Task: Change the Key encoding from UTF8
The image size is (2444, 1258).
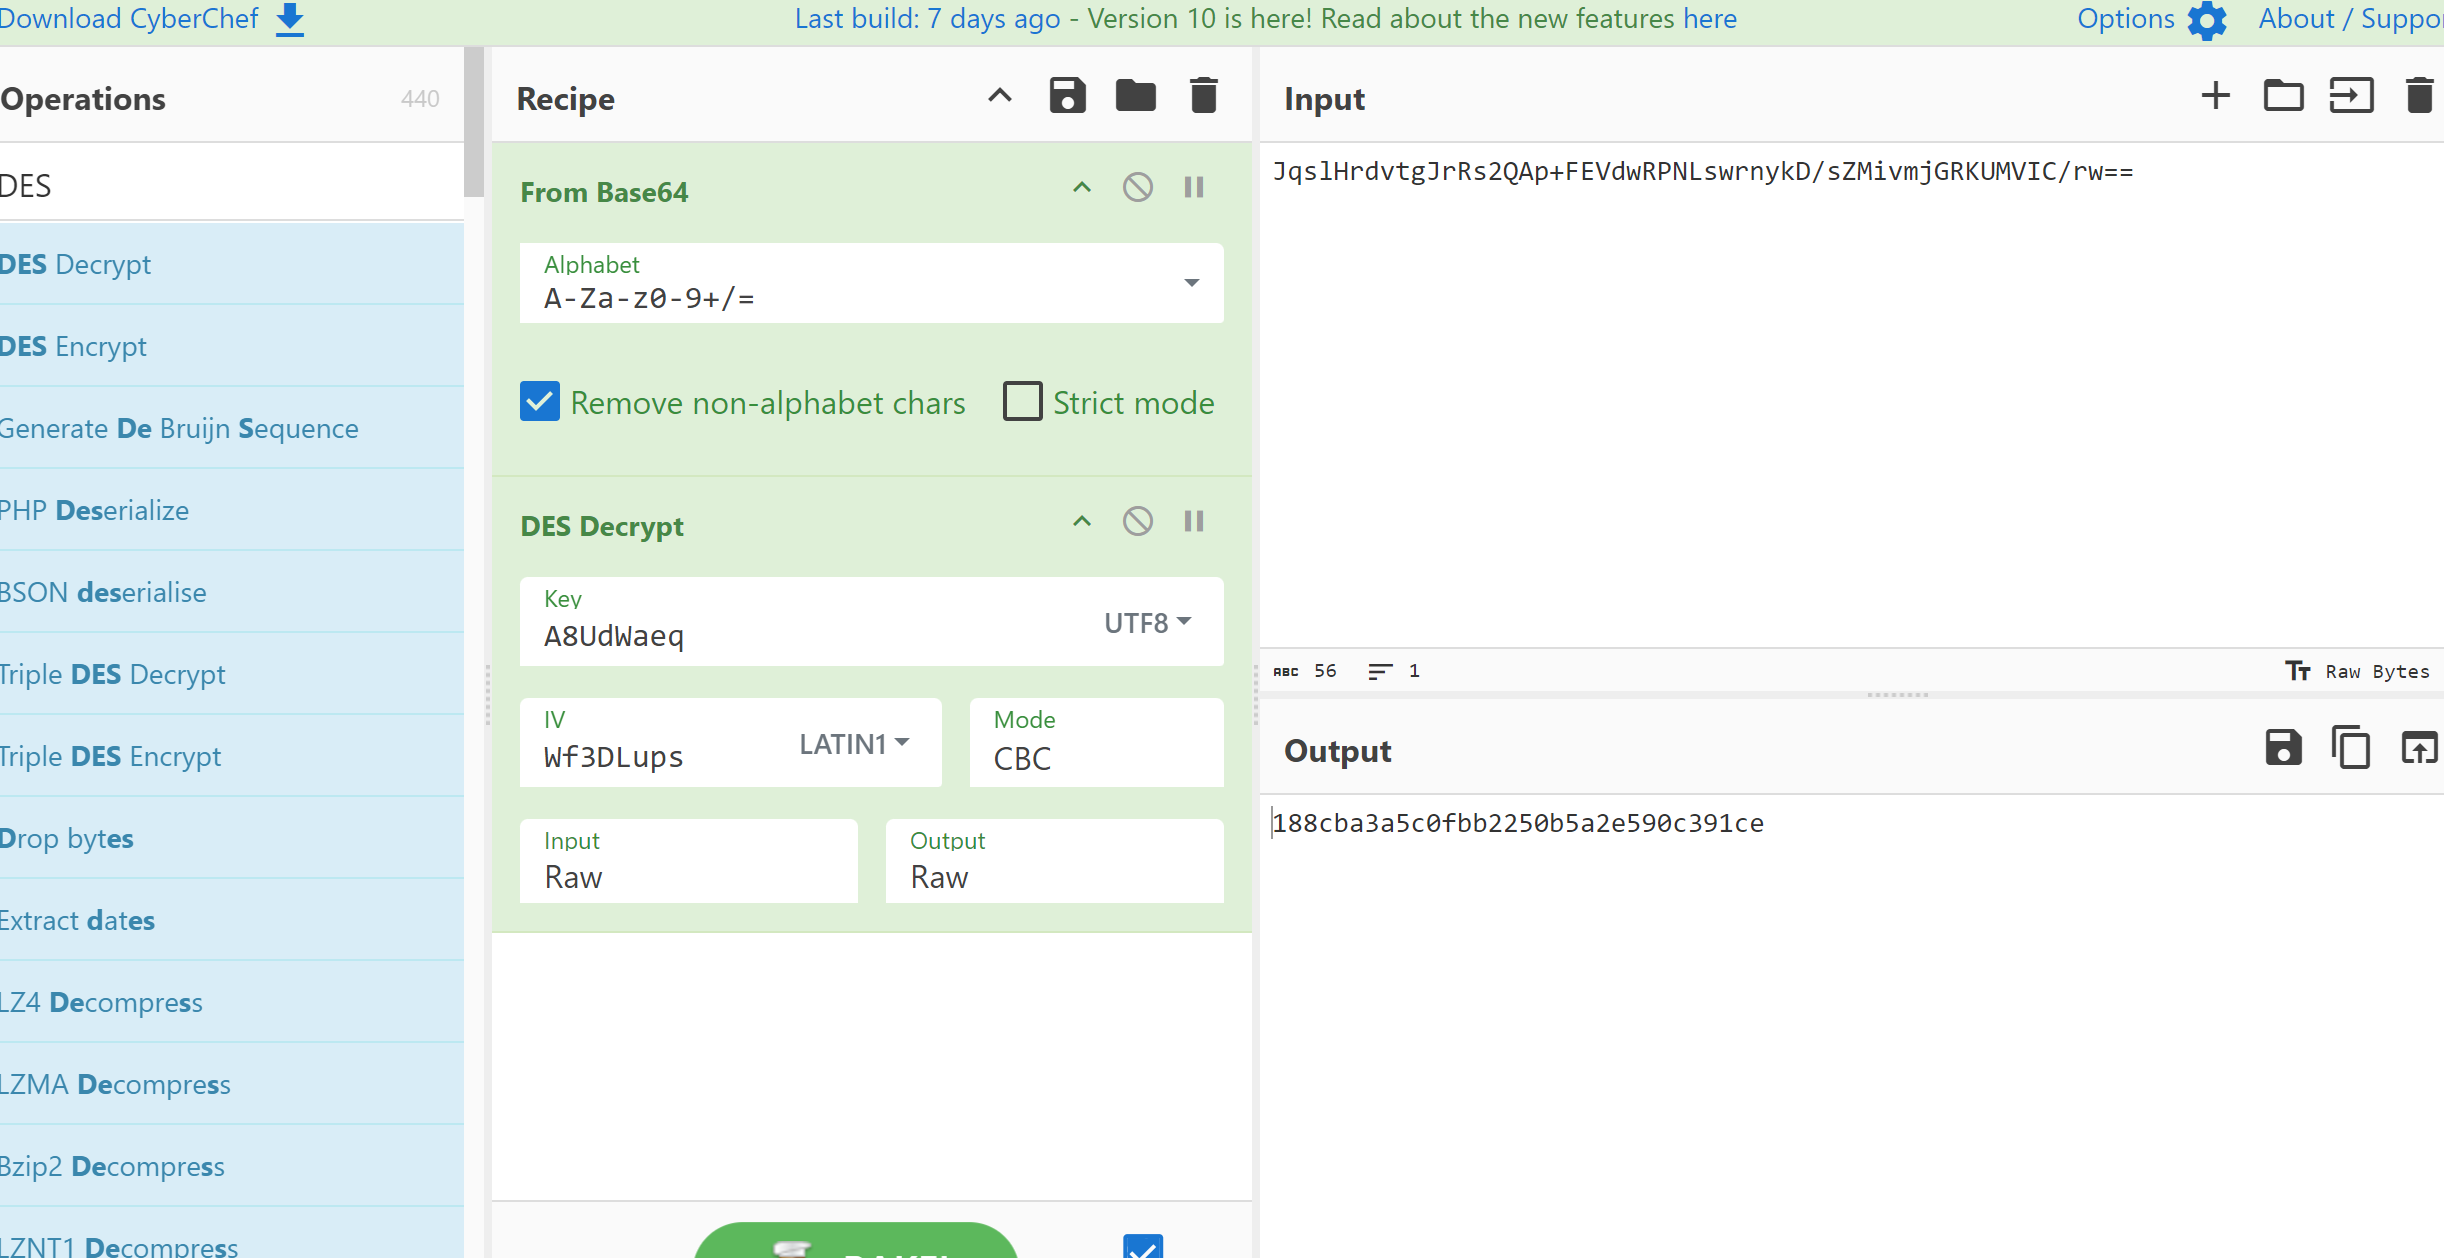Action: 1147,623
